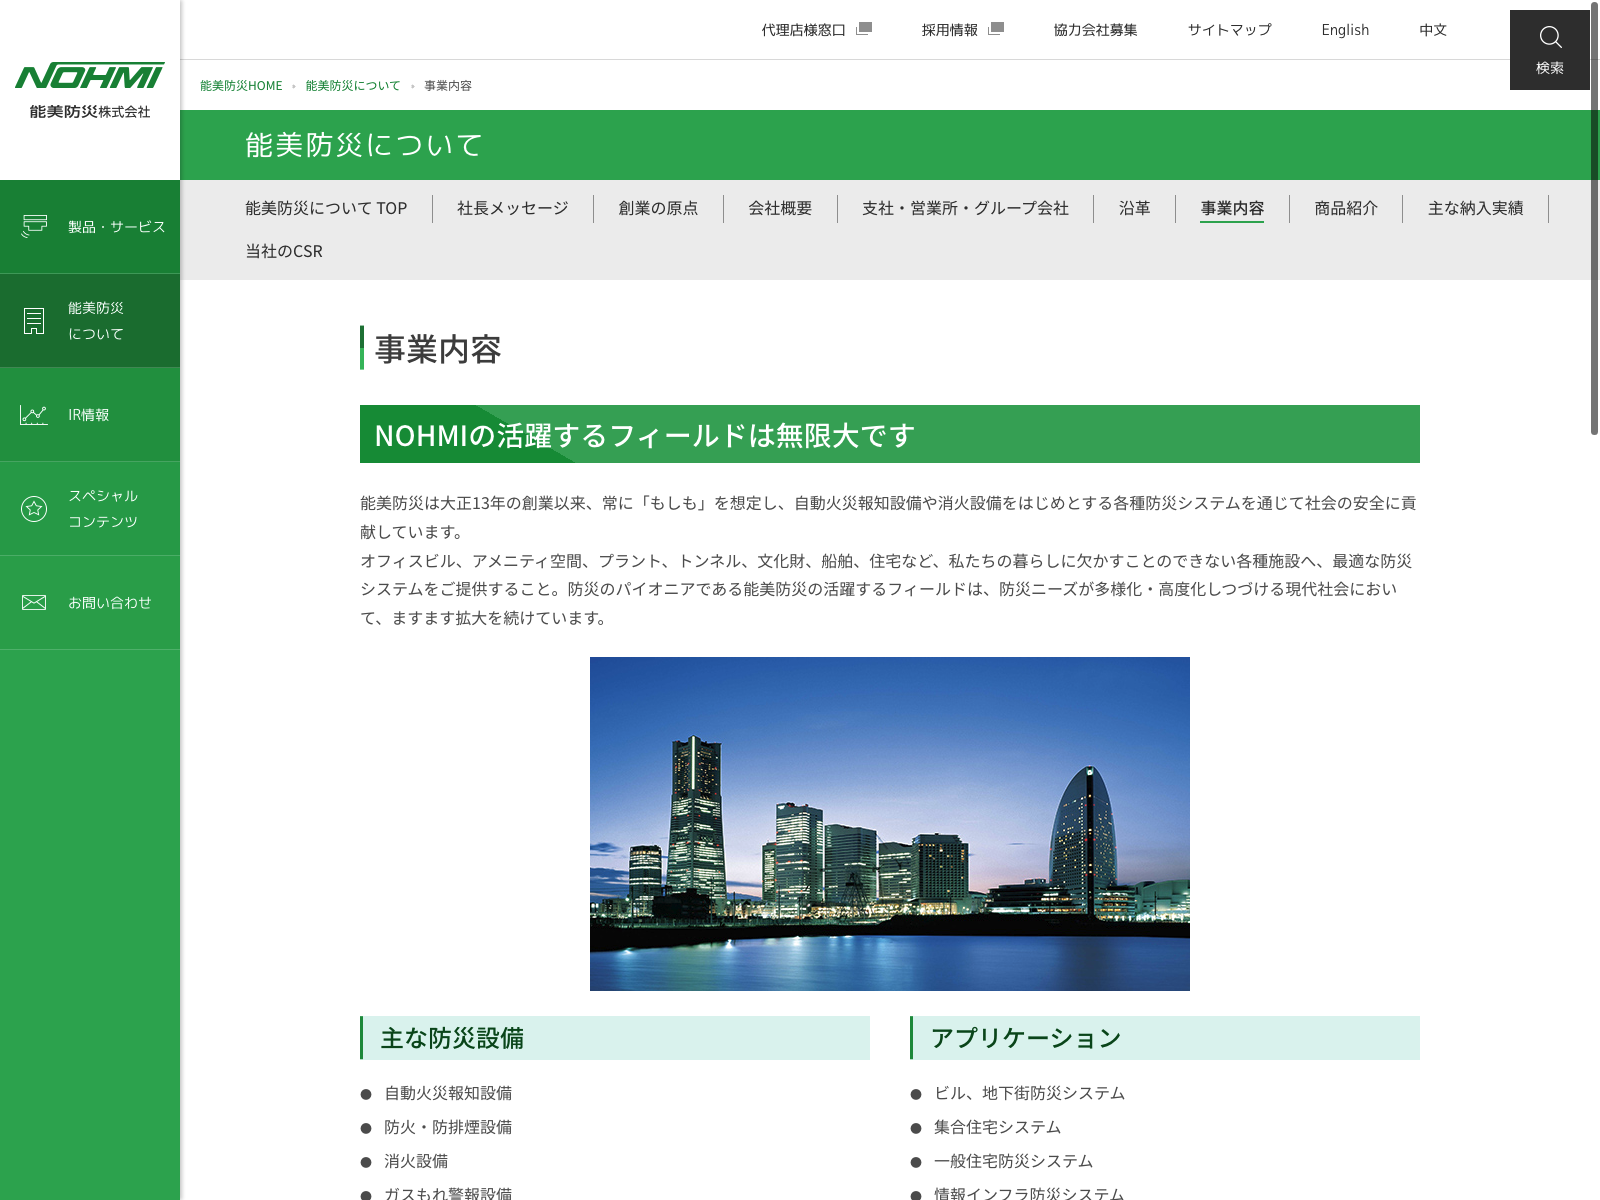Image resolution: width=1600 pixels, height=1200 pixels.
Task: Click the 能美防災について document icon
Action: click(x=34, y=321)
